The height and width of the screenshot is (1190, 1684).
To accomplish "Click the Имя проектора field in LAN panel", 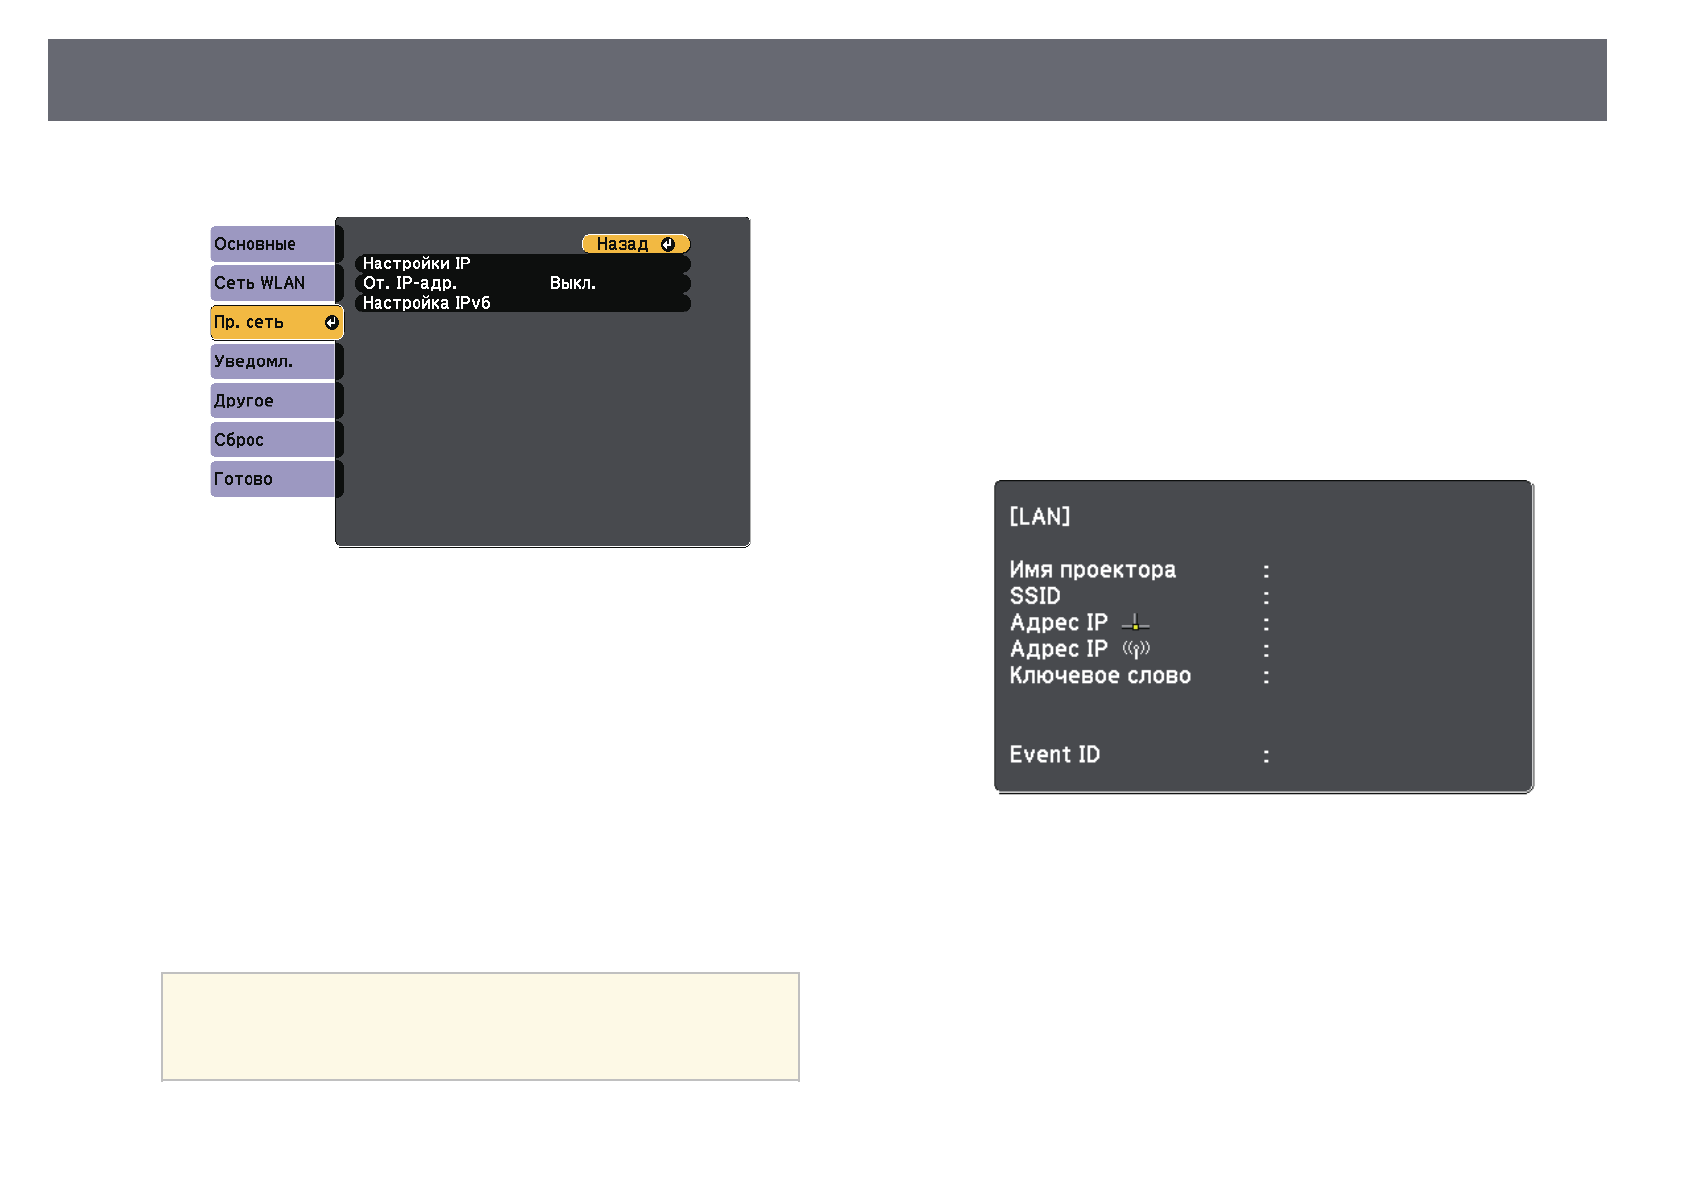I will [x=1092, y=570].
